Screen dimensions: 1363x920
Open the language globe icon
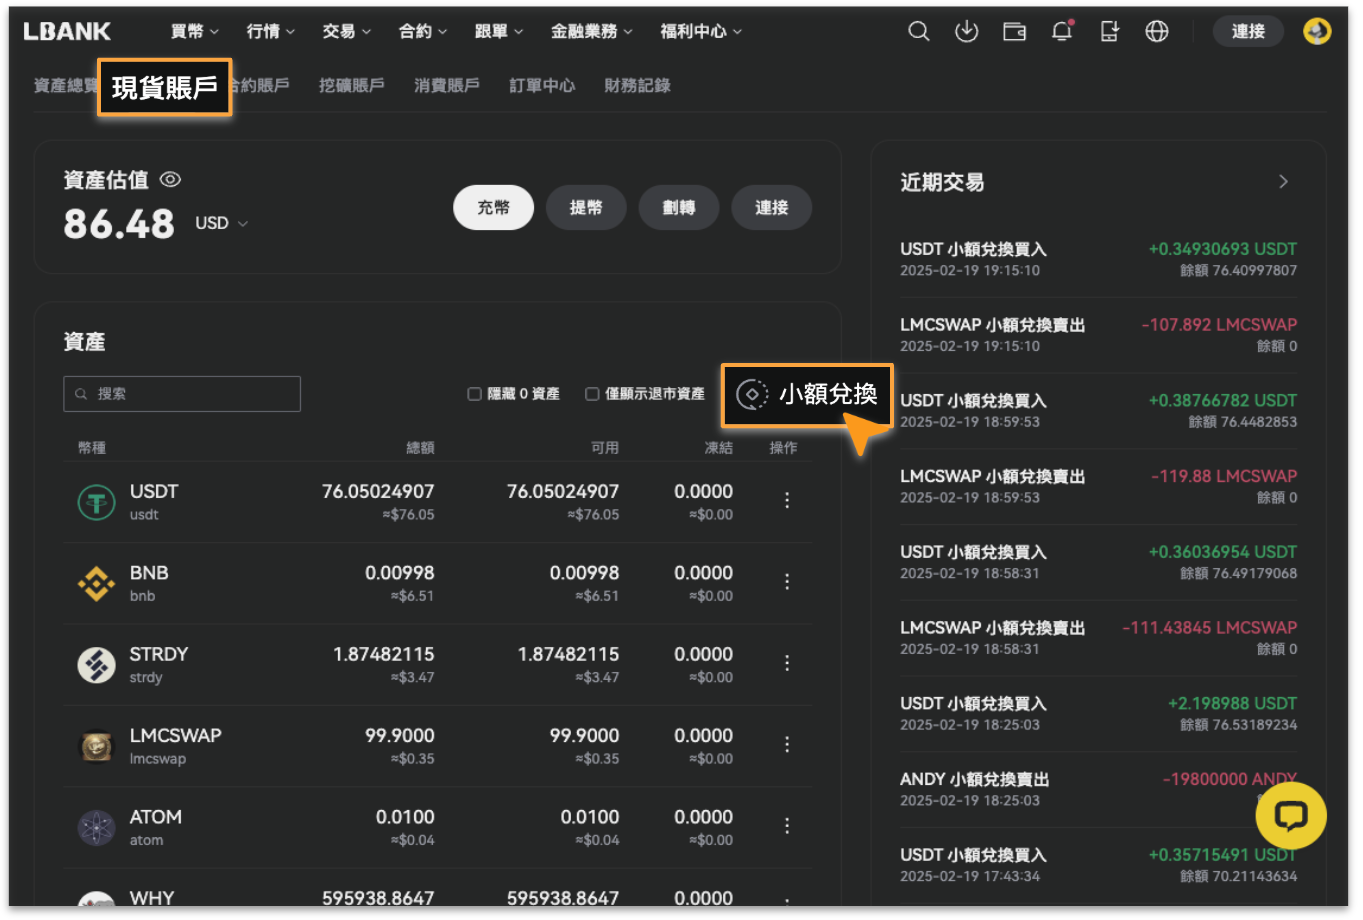point(1157,32)
